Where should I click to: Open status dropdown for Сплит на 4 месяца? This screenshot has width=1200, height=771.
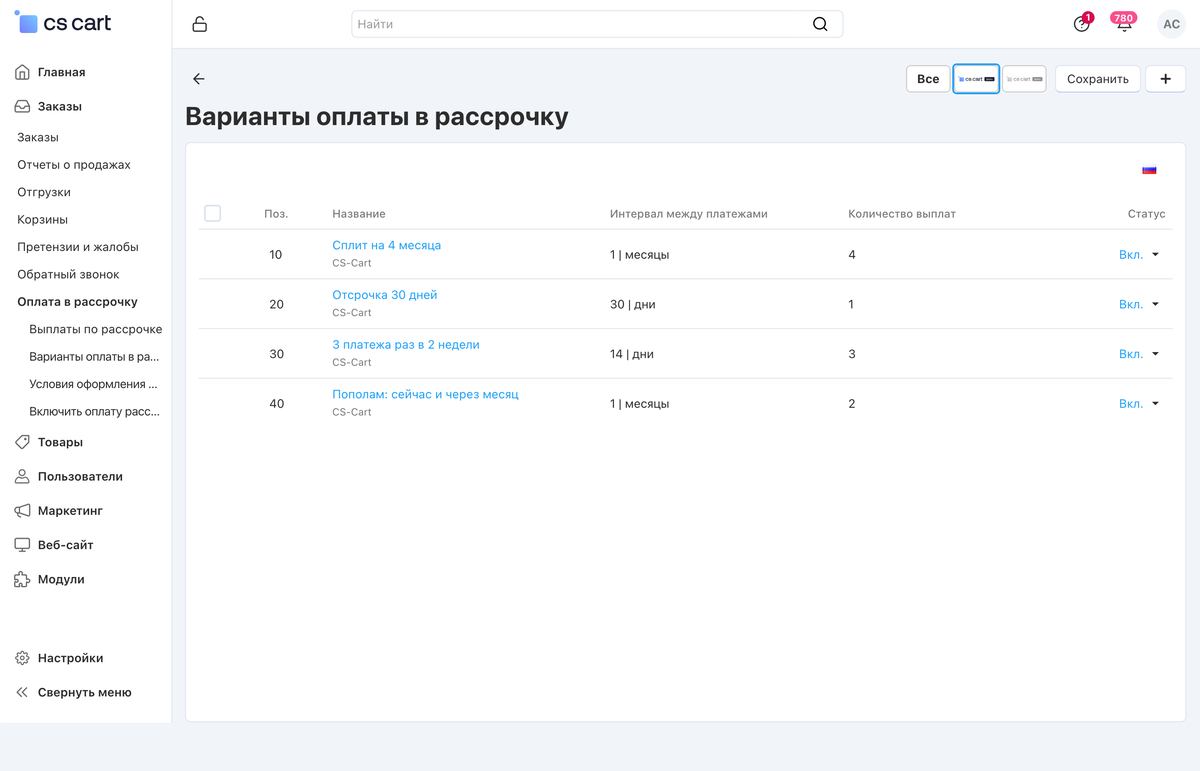[1139, 255]
